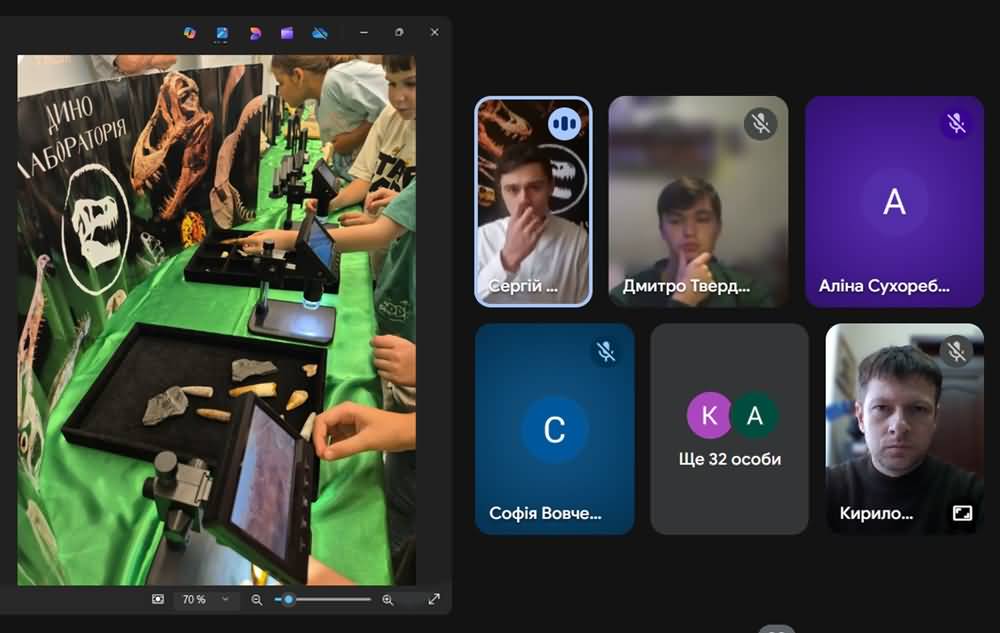This screenshot has width=1000, height=633.
Task: Click muted mic icon on Аліна Сухореб's tile
Action: 957,123
